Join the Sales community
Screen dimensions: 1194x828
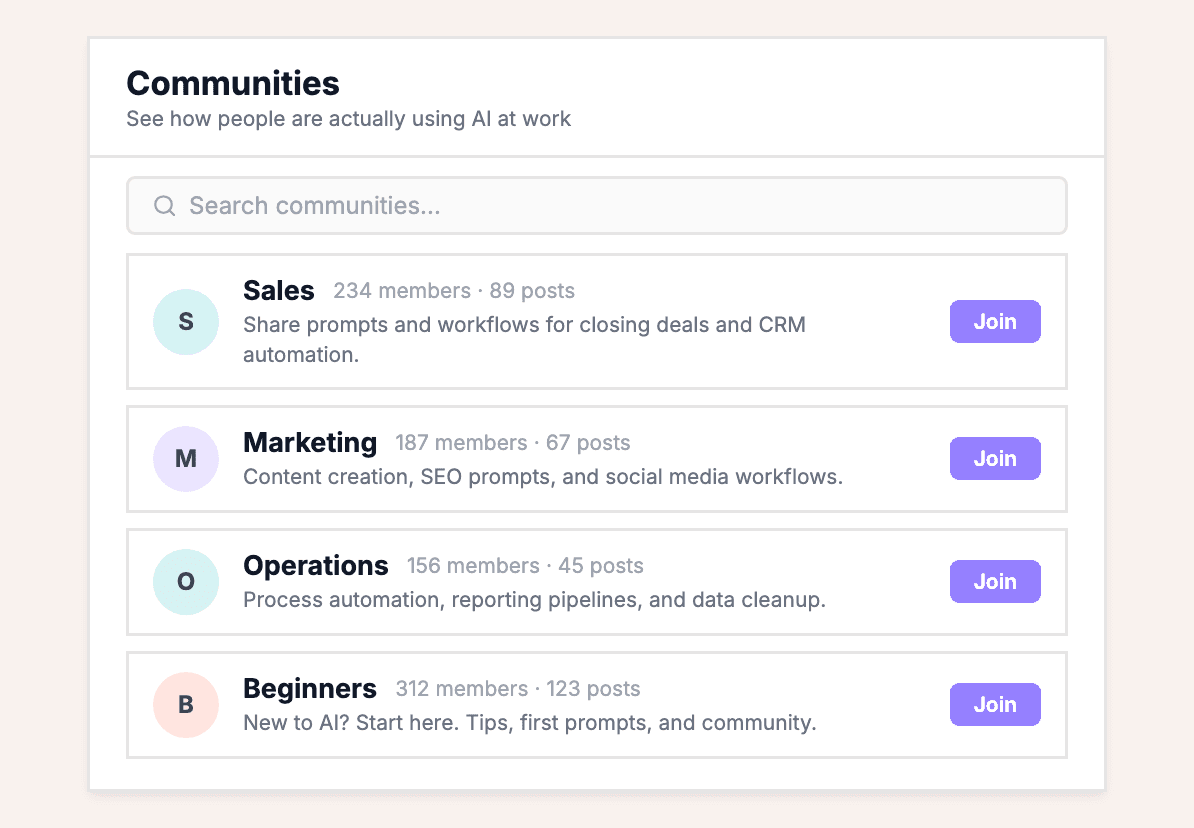tap(994, 322)
